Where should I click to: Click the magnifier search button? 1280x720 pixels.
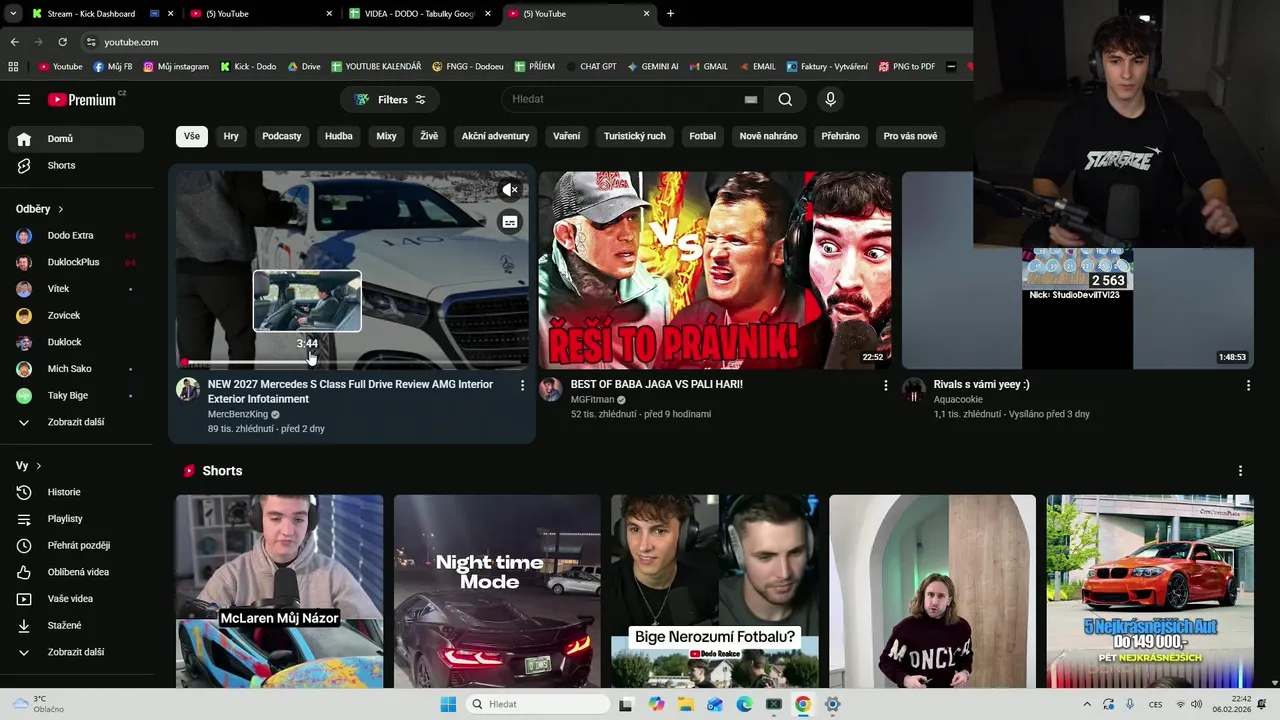coord(785,99)
